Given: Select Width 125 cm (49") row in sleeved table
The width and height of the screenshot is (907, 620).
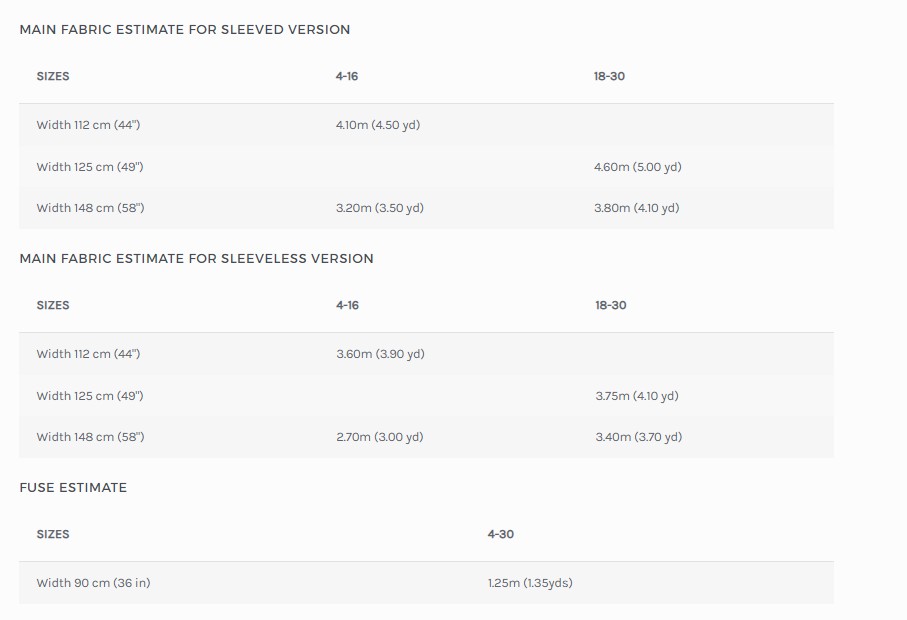Looking at the screenshot, I should (x=426, y=167).
